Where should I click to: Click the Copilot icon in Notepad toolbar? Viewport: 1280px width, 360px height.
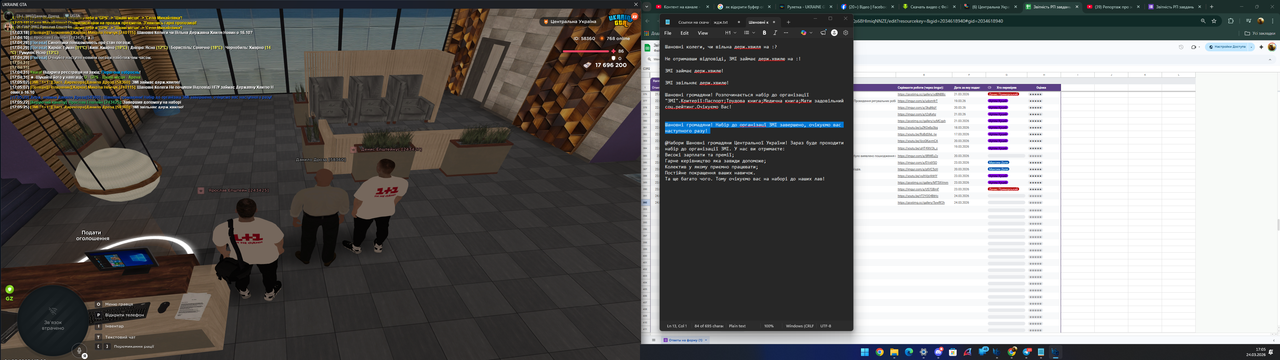coord(804,32)
